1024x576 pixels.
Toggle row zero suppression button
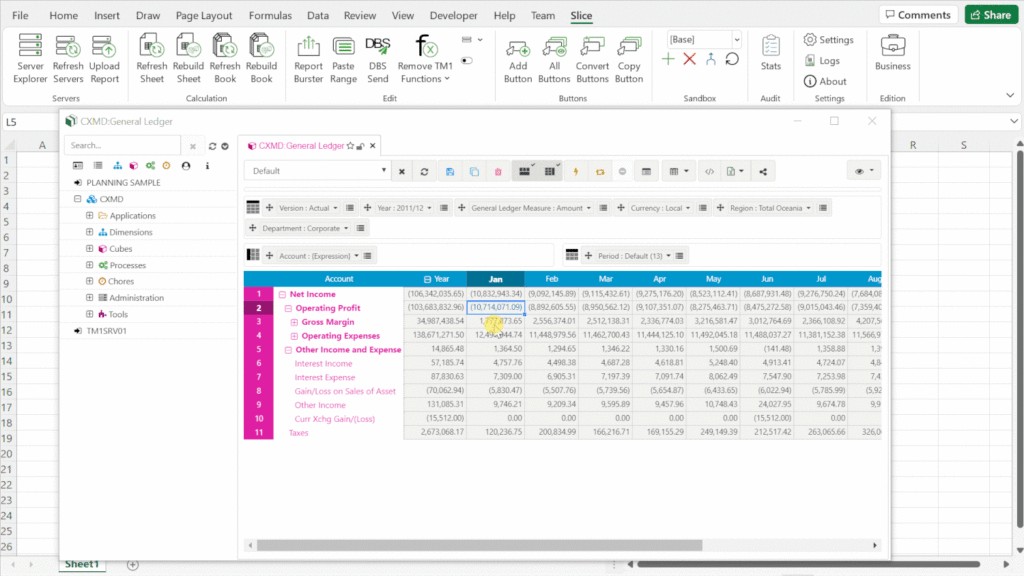(x=523, y=171)
